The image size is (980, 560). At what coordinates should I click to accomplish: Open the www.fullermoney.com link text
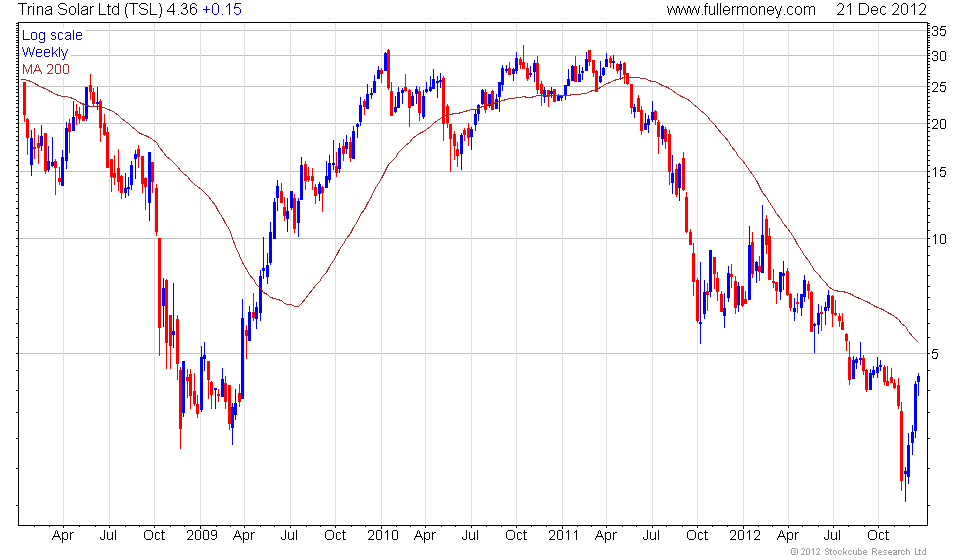pyautogui.click(x=741, y=10)
